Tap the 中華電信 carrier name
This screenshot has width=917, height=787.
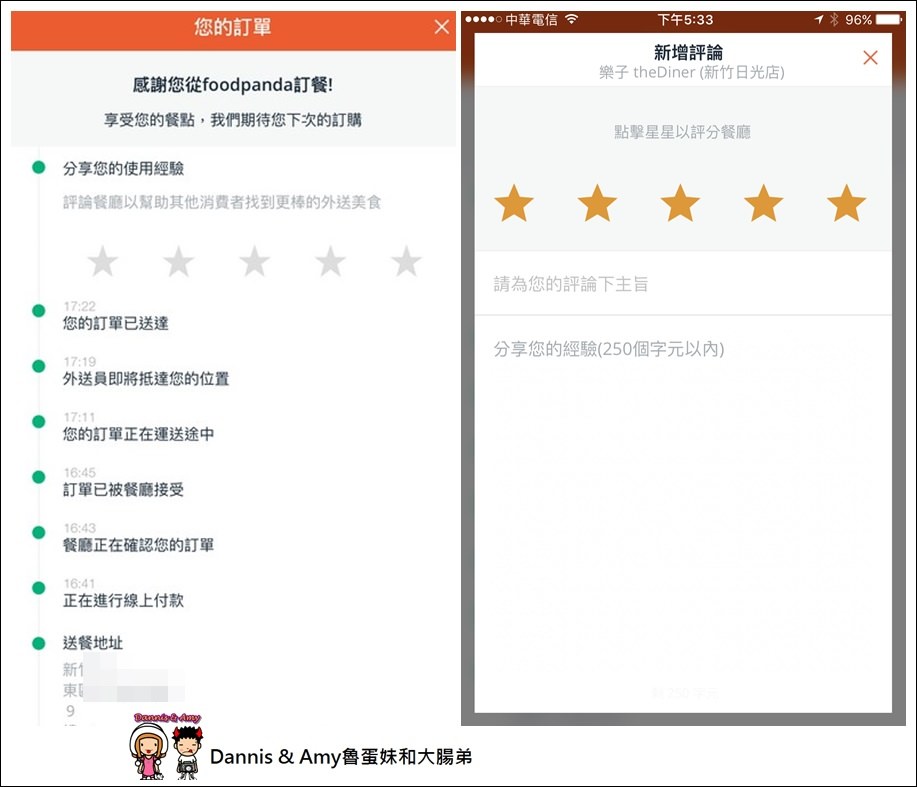coord(532,20)
